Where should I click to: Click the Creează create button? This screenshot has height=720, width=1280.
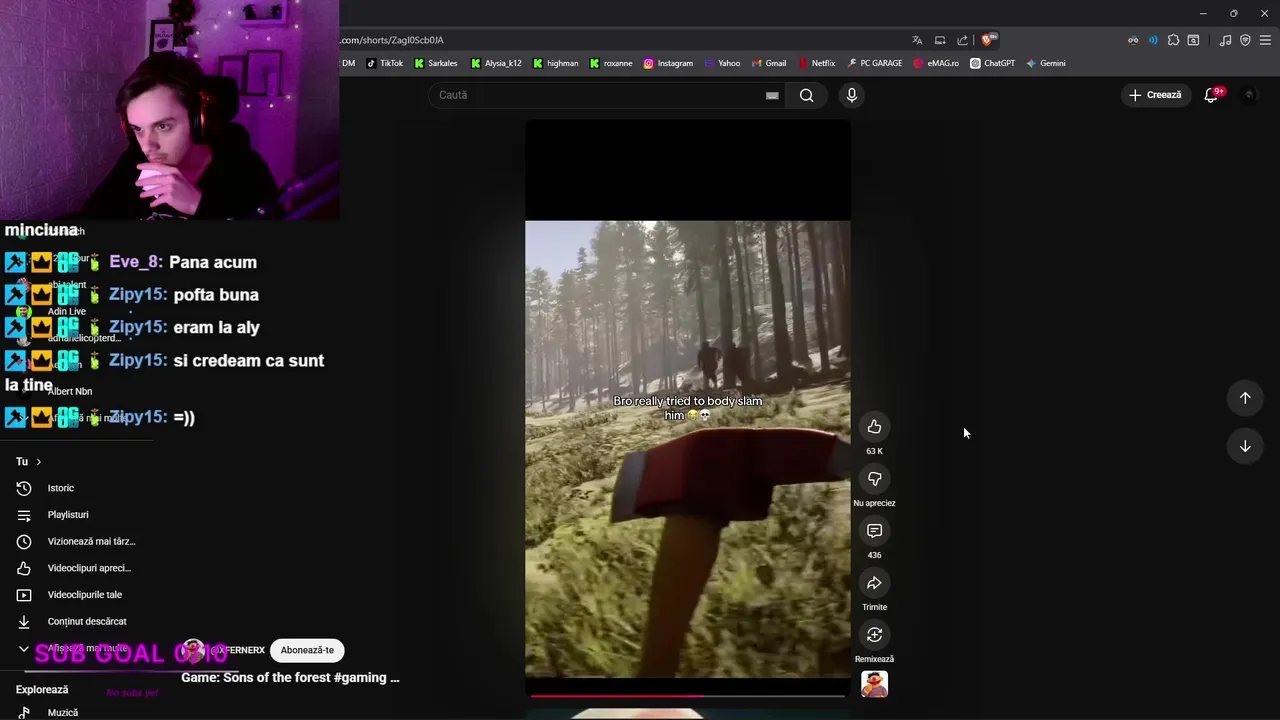1155,95
